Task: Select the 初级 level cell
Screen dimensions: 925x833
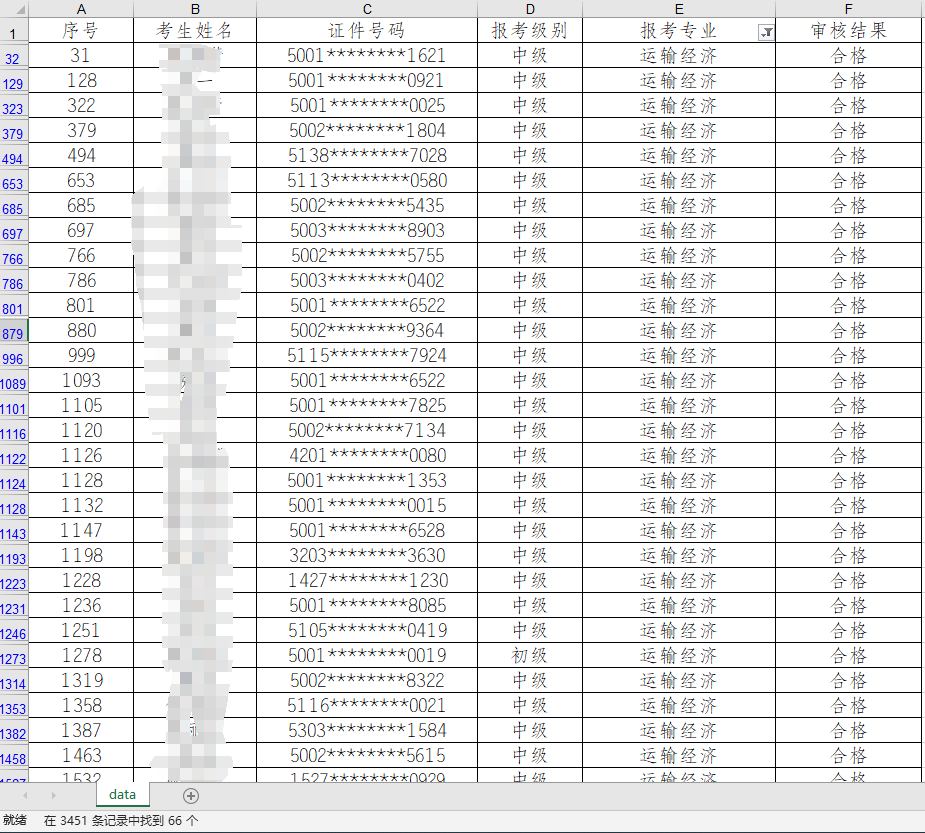Action: (x=530, y=656)
